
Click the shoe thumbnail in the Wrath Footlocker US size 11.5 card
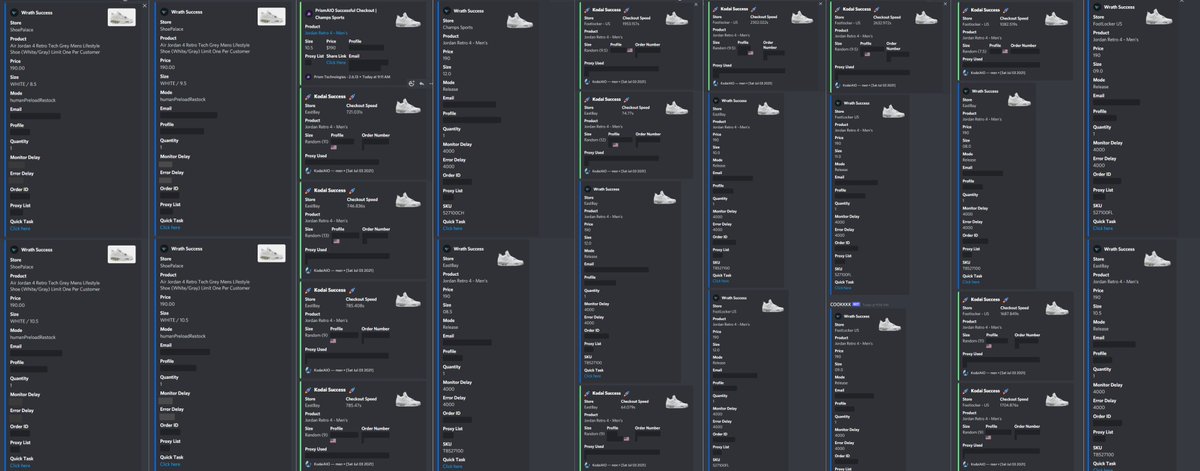pos(892,111)
